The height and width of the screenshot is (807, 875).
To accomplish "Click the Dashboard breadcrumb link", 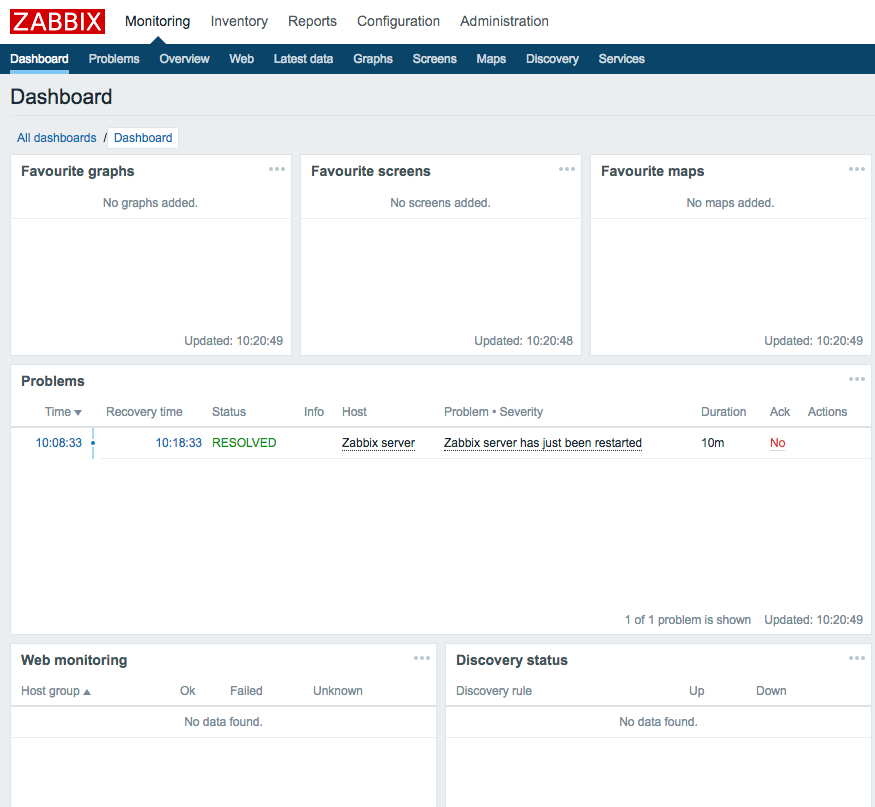I will click(143, 138).
